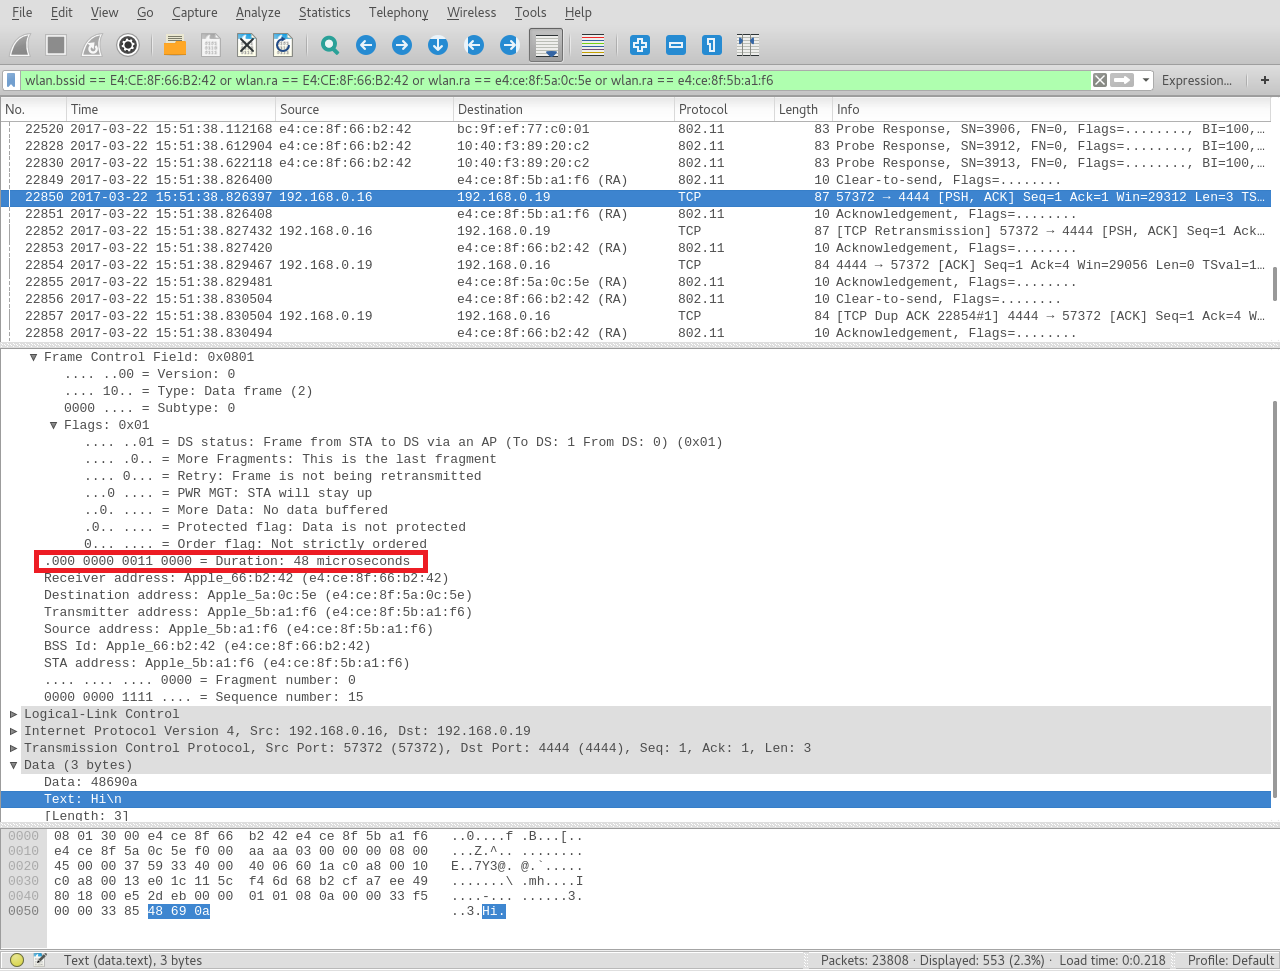The image size is (1280, 971).
Task: Open a capture file via folder icon
Action: pos(175,45)
